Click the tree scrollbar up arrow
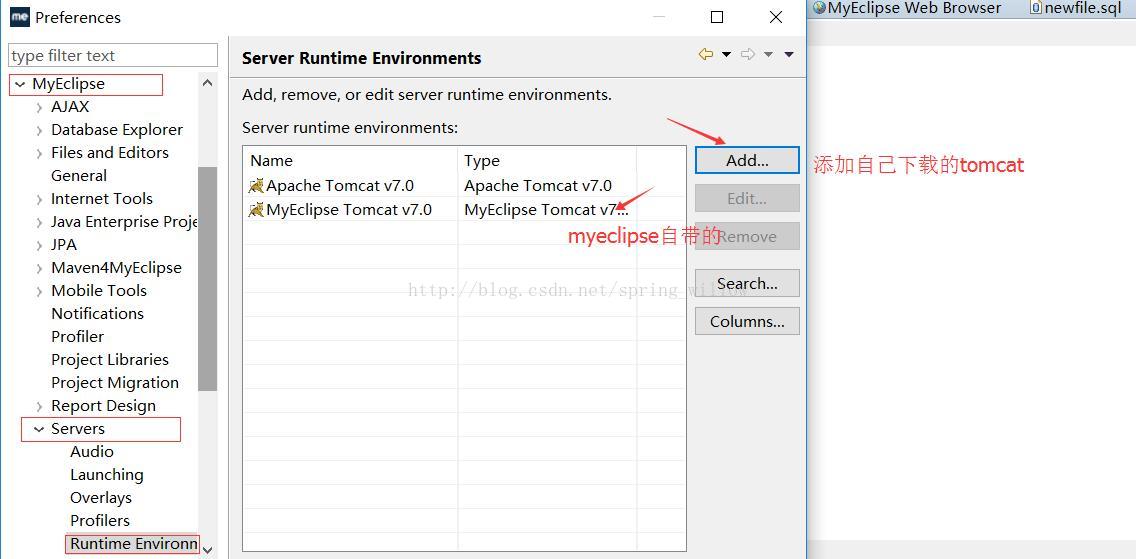 point(207,83)
